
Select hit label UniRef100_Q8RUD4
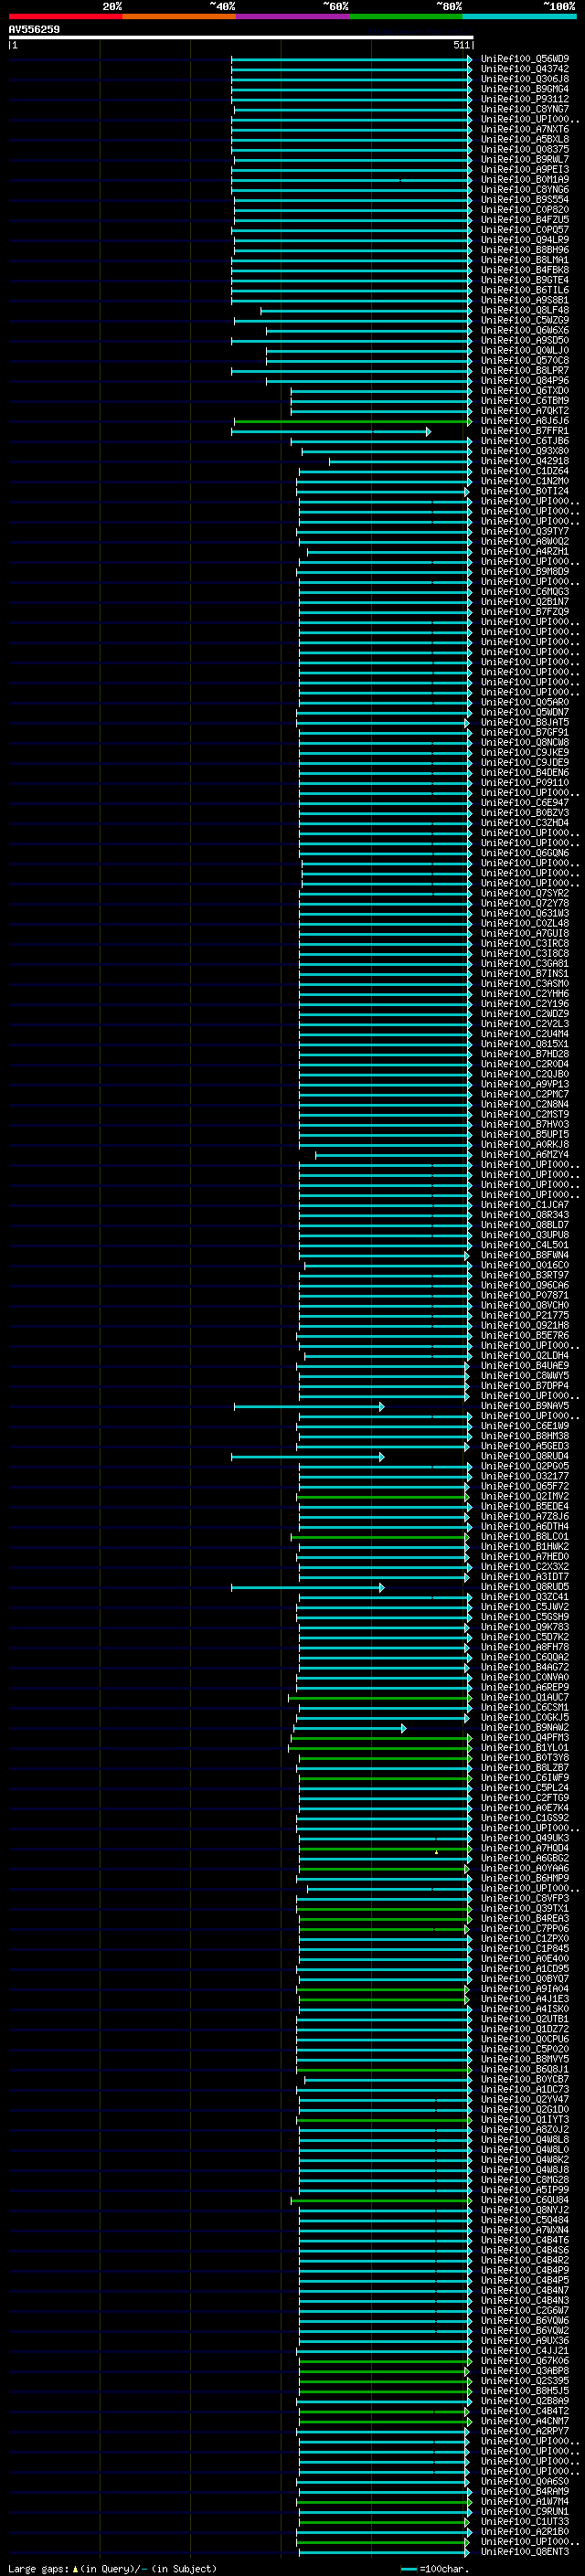(x=525, y=1456)
